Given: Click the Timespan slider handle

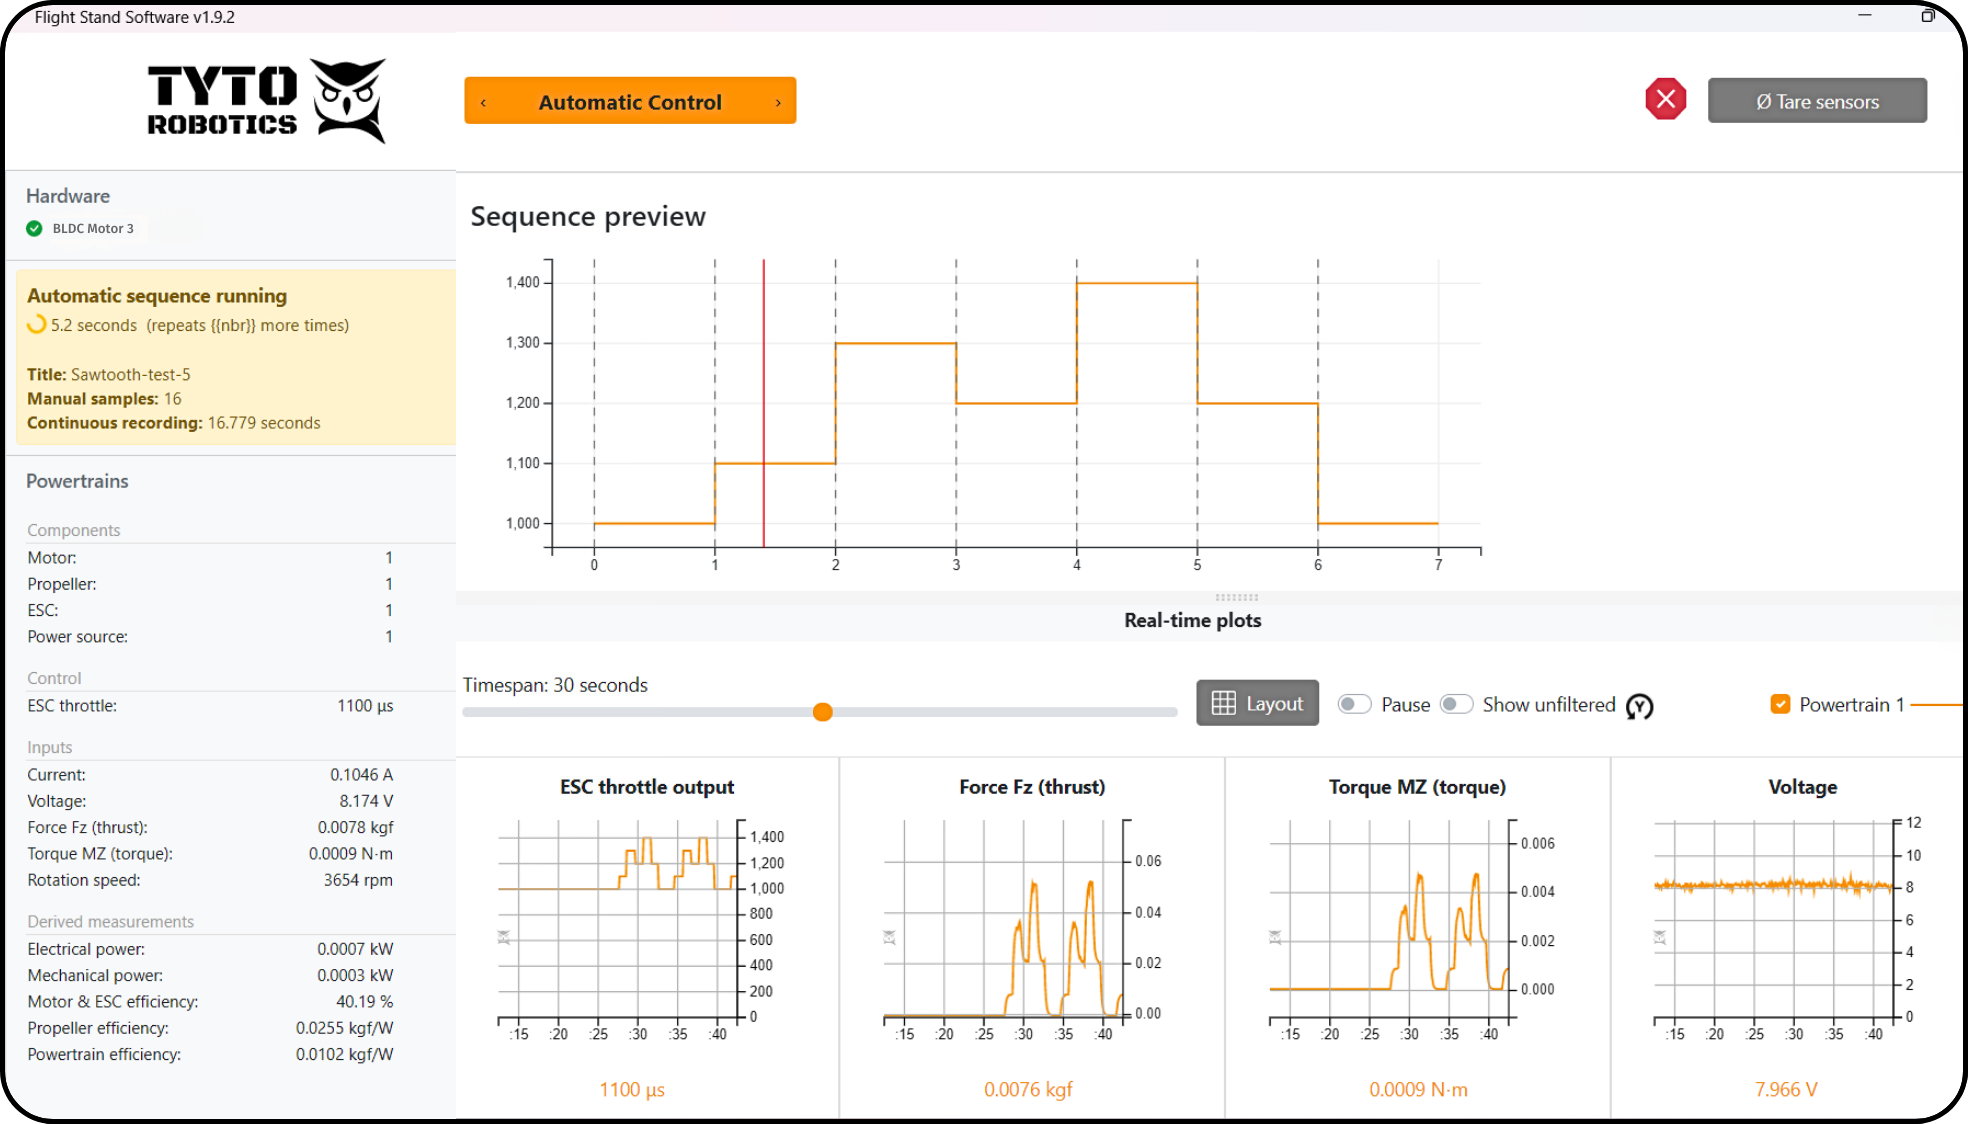Looking at the screenshot, I should pos(822,712).
